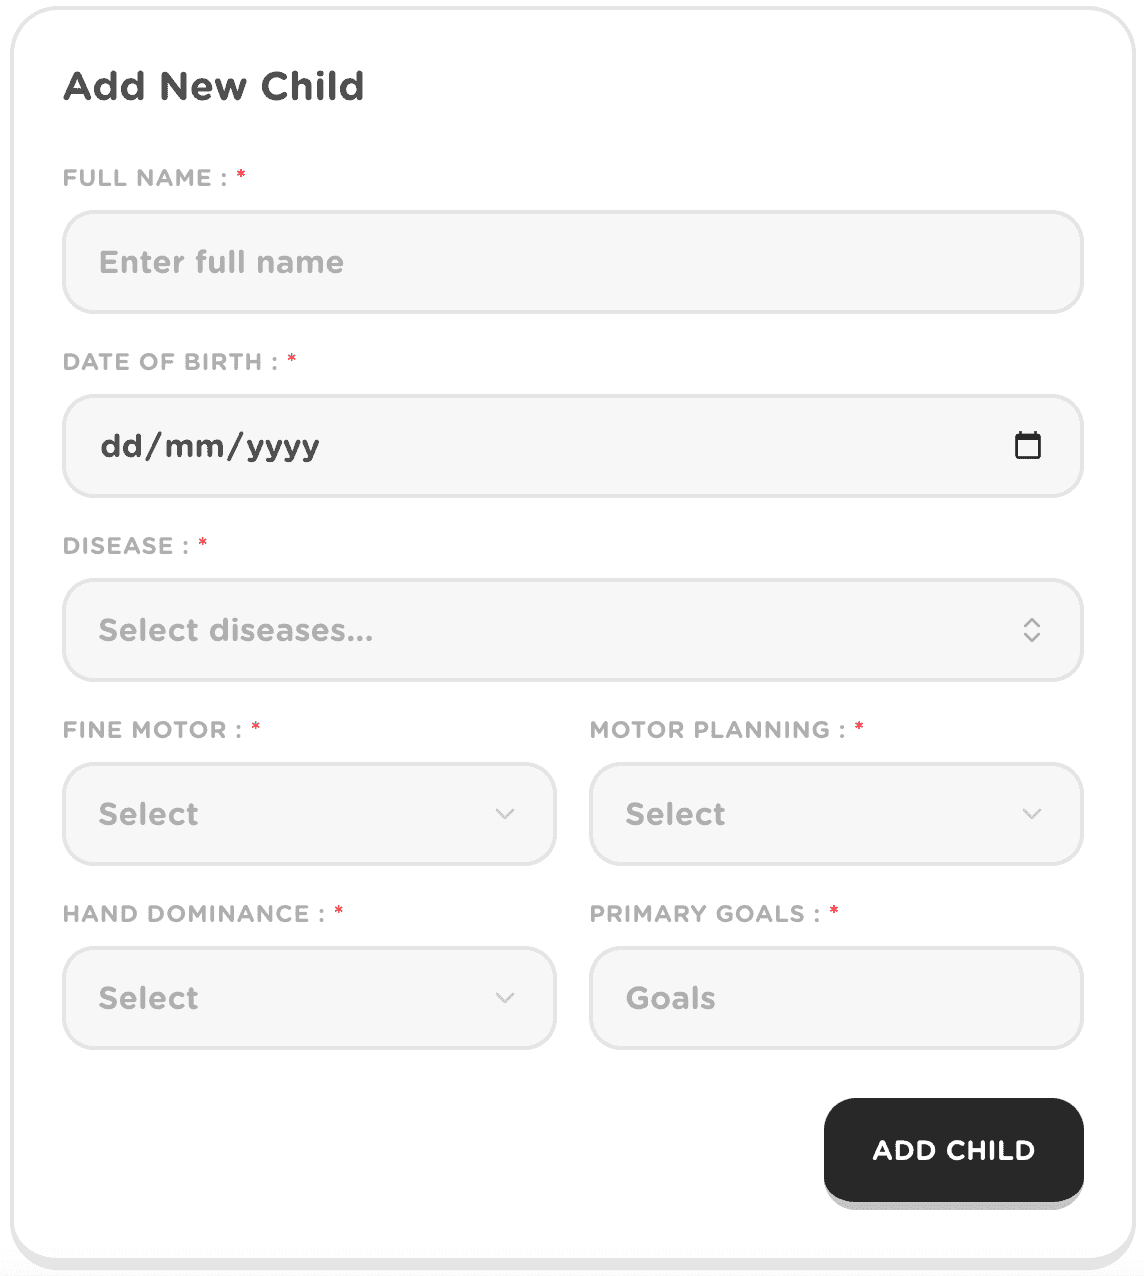
Task: Open the calendar picker icon
Action: click(x=1027, y=445)
